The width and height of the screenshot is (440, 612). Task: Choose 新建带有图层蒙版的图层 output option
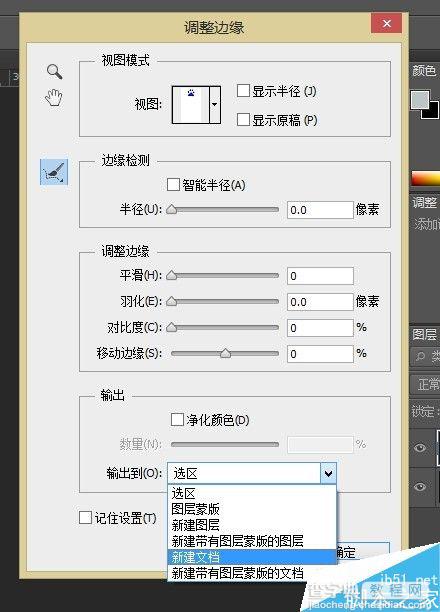tap(252, 541)
